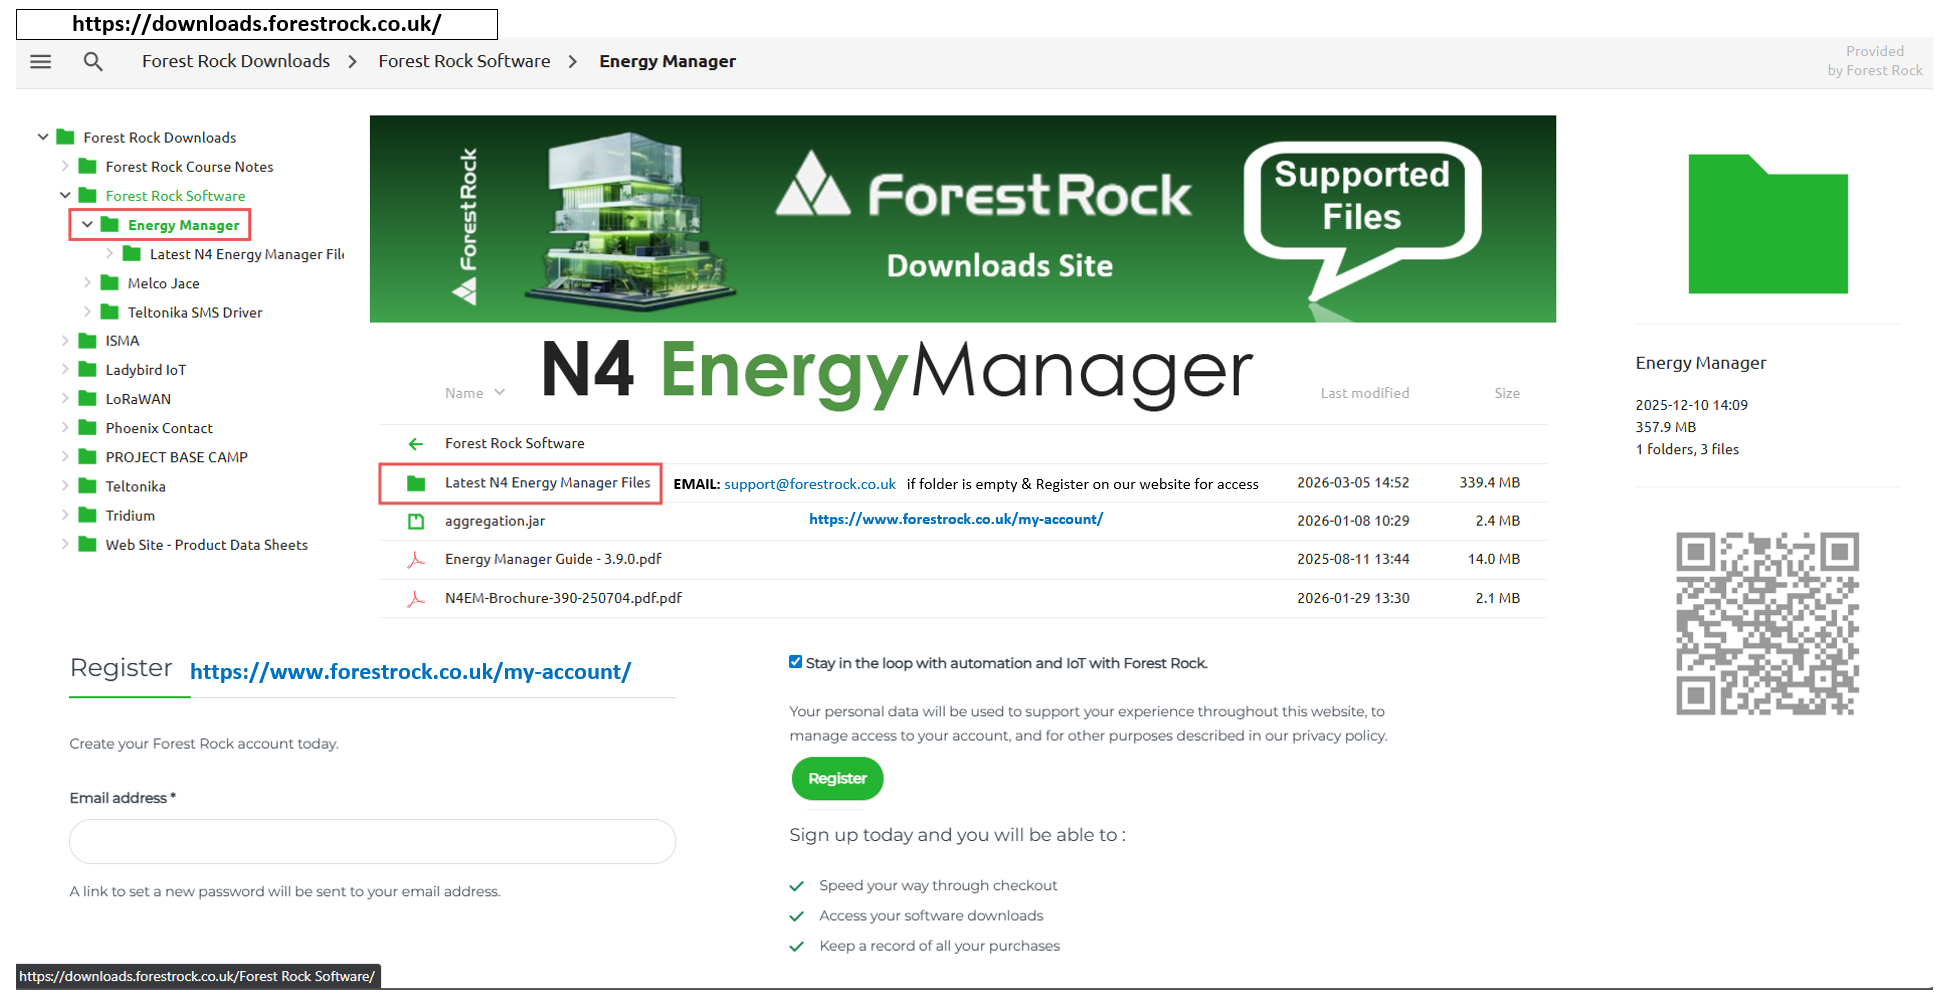
Task: Sort by the Name column dropdown arrow
Action: [500, 393]
